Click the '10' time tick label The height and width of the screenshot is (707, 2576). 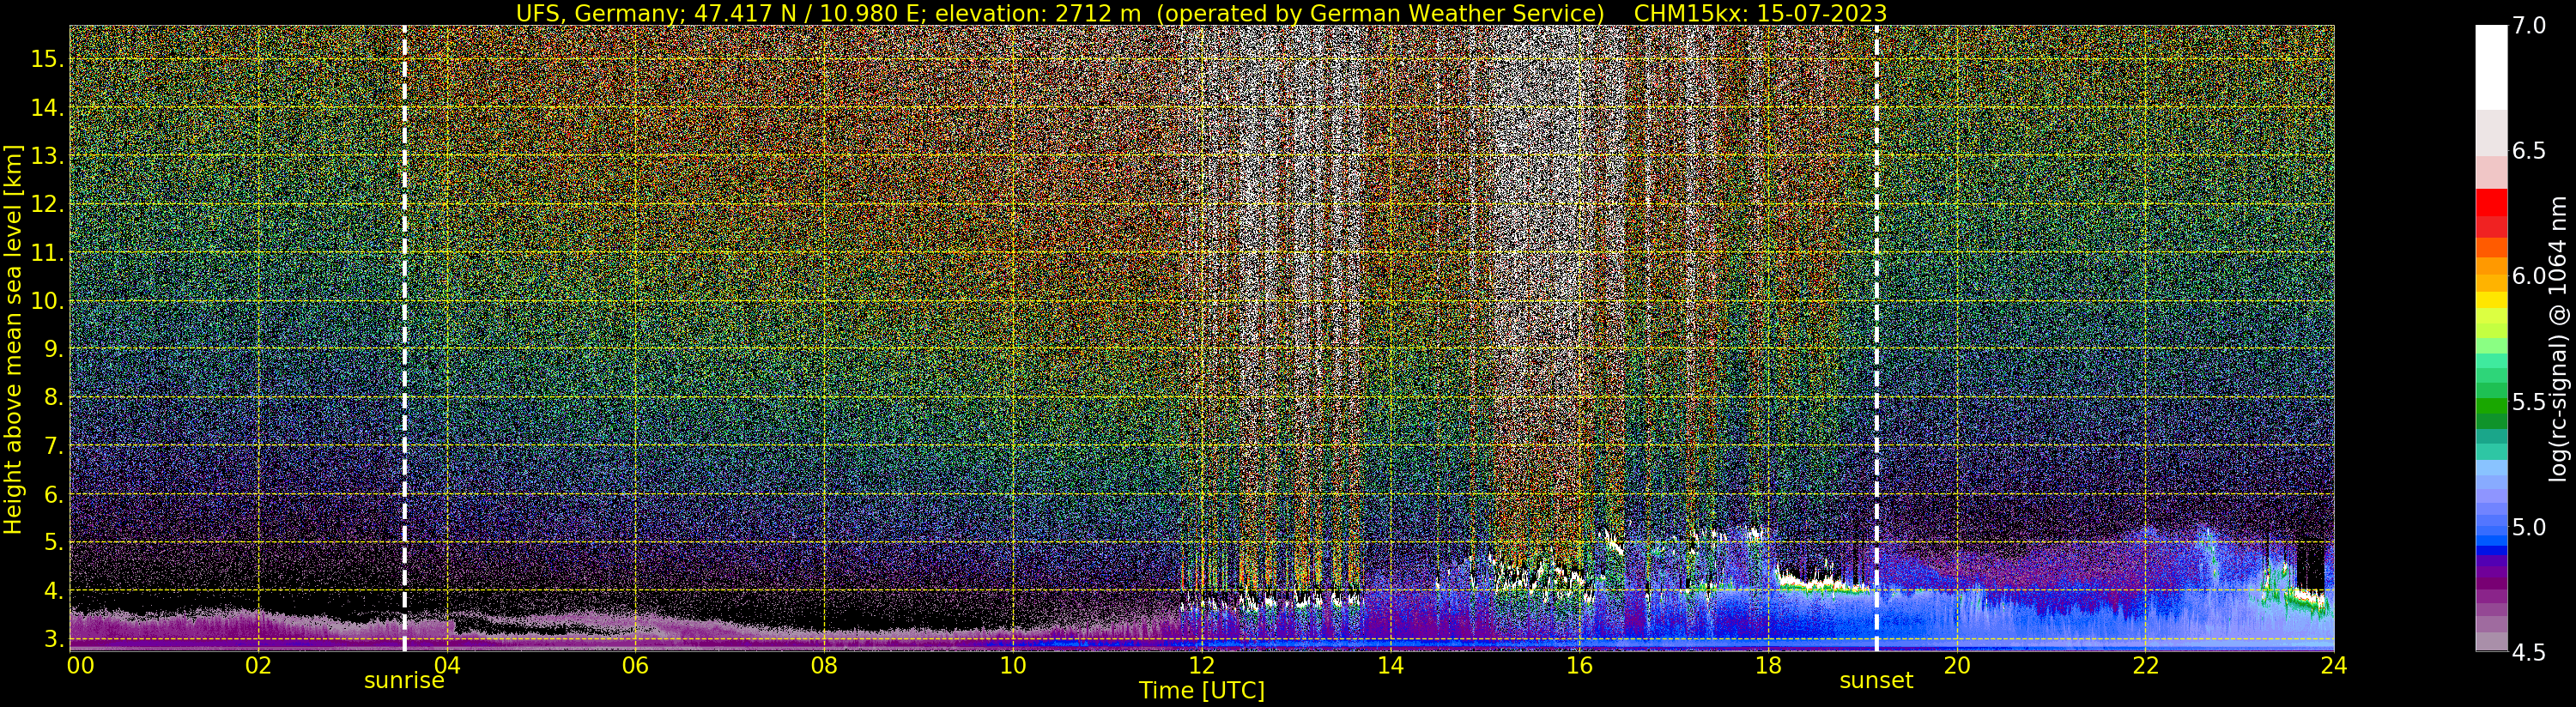(1012, 665)
